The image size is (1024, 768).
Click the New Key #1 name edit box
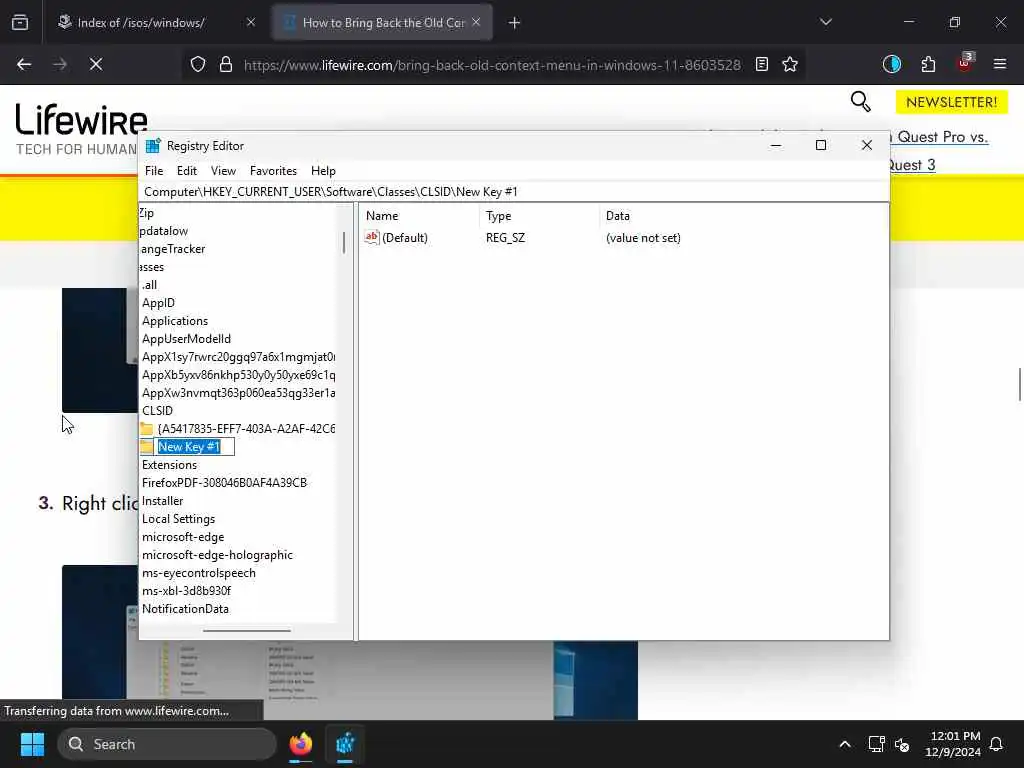click(195, 447)
